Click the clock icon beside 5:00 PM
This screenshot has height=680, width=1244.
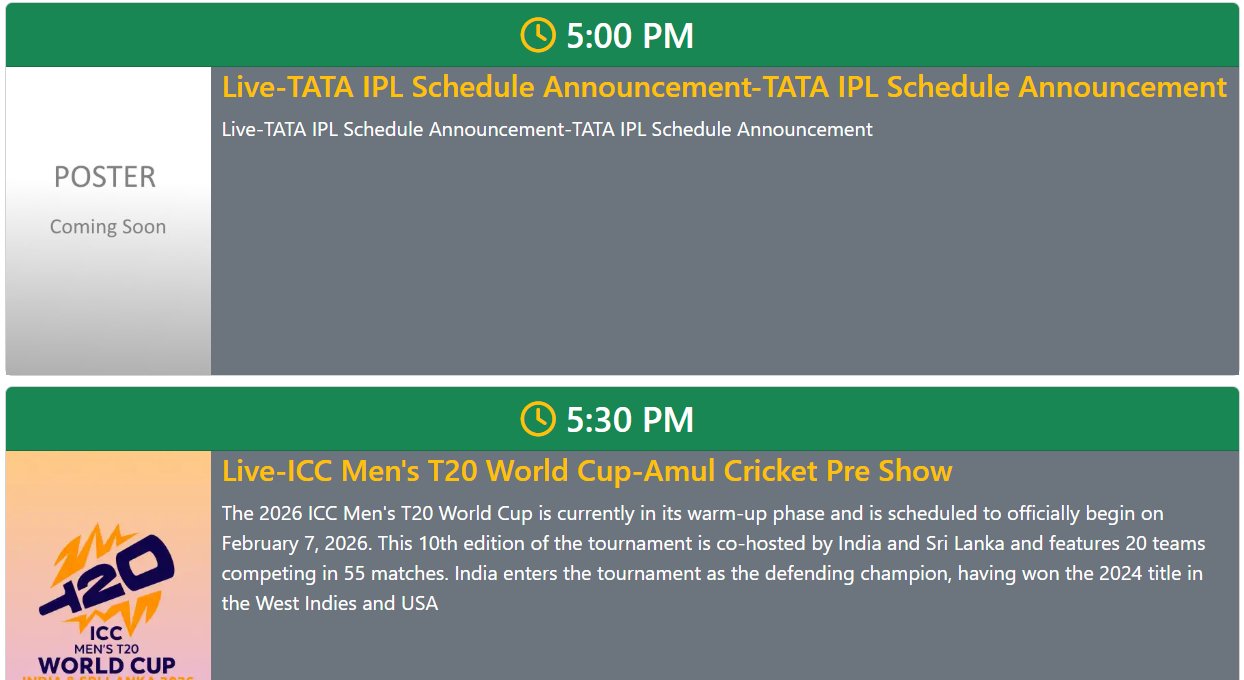click(537, 35)
